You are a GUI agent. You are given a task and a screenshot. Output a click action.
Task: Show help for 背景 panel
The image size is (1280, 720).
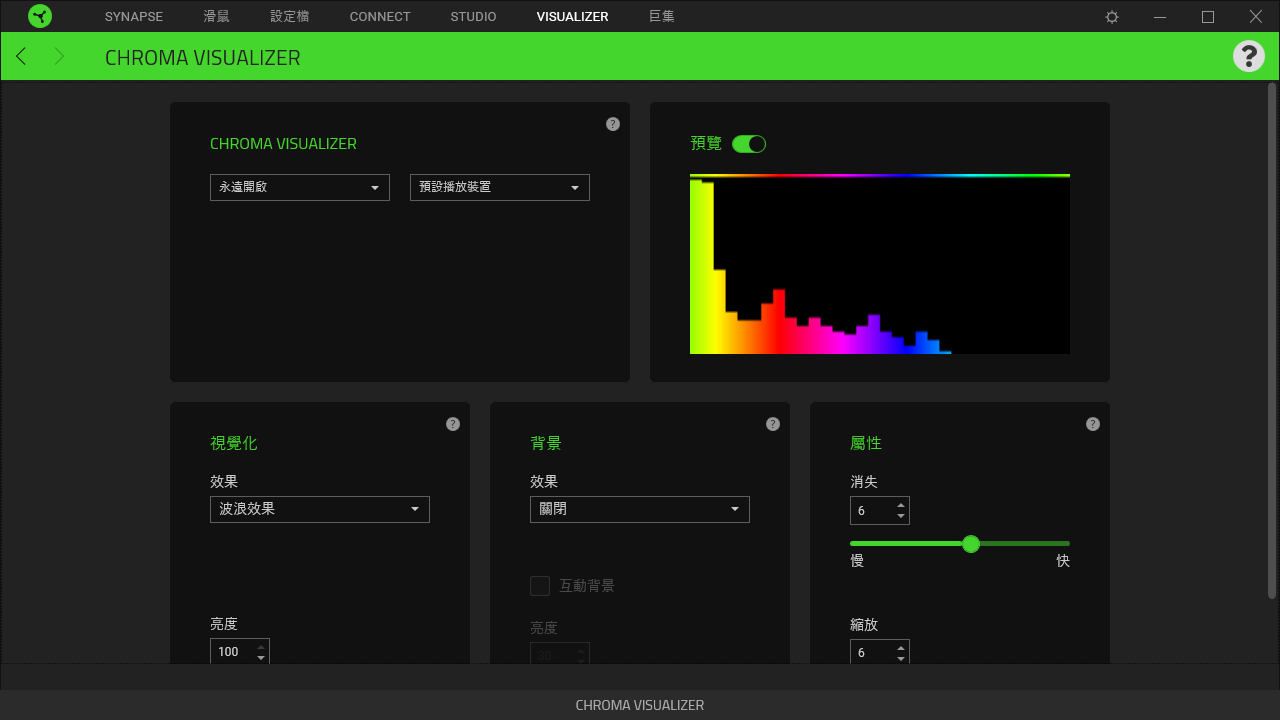[773, 424]
